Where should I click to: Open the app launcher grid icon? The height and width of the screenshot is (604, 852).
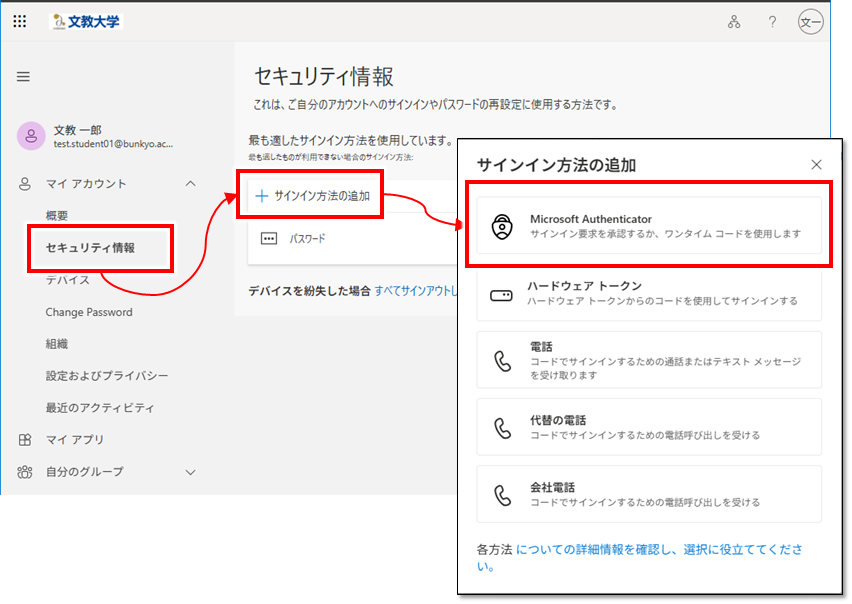pos(20,21)
